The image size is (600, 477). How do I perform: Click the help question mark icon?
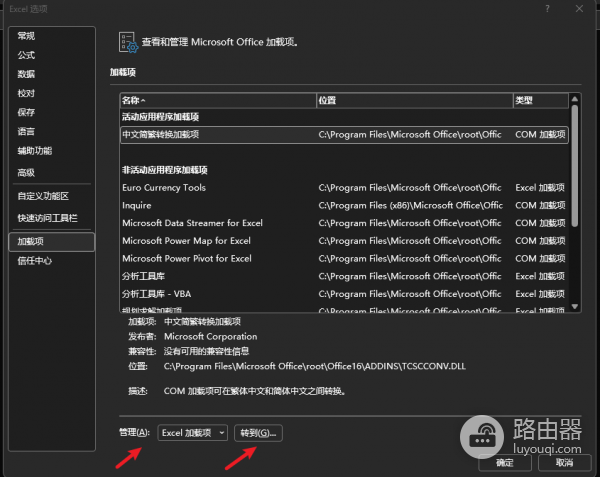(x=547, y=8)
